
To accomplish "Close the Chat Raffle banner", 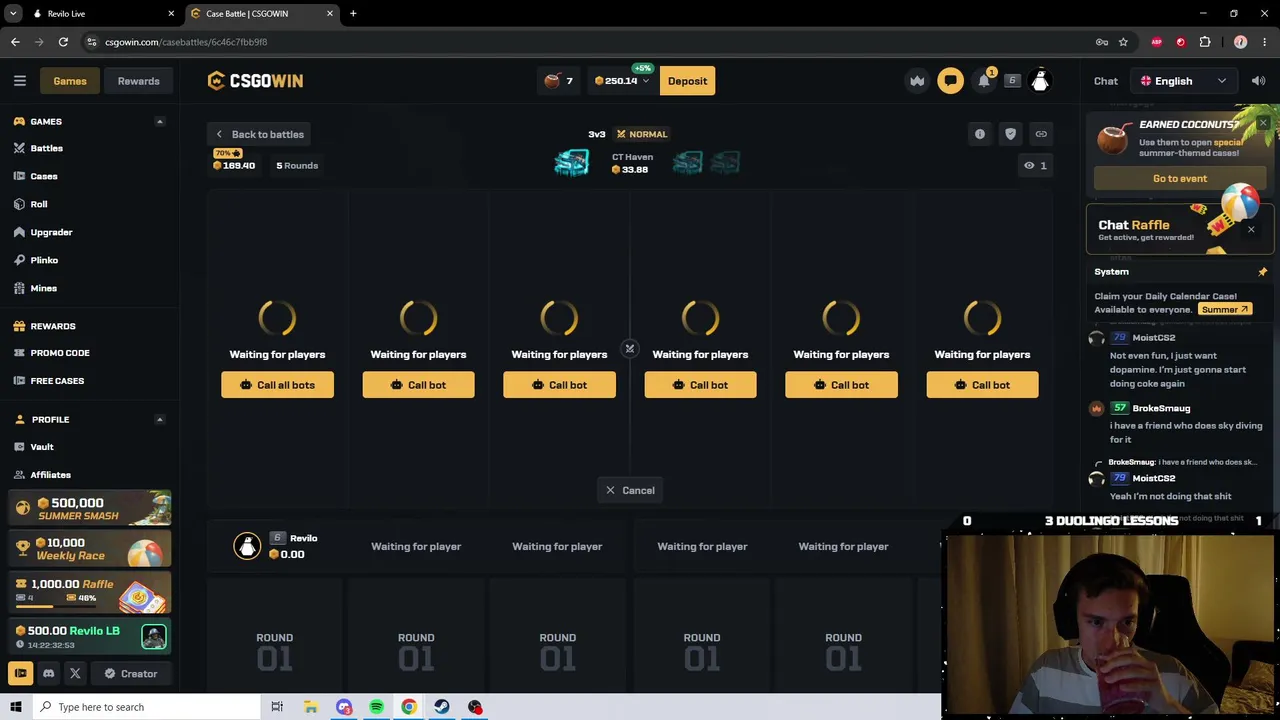I will point(1251,230).
